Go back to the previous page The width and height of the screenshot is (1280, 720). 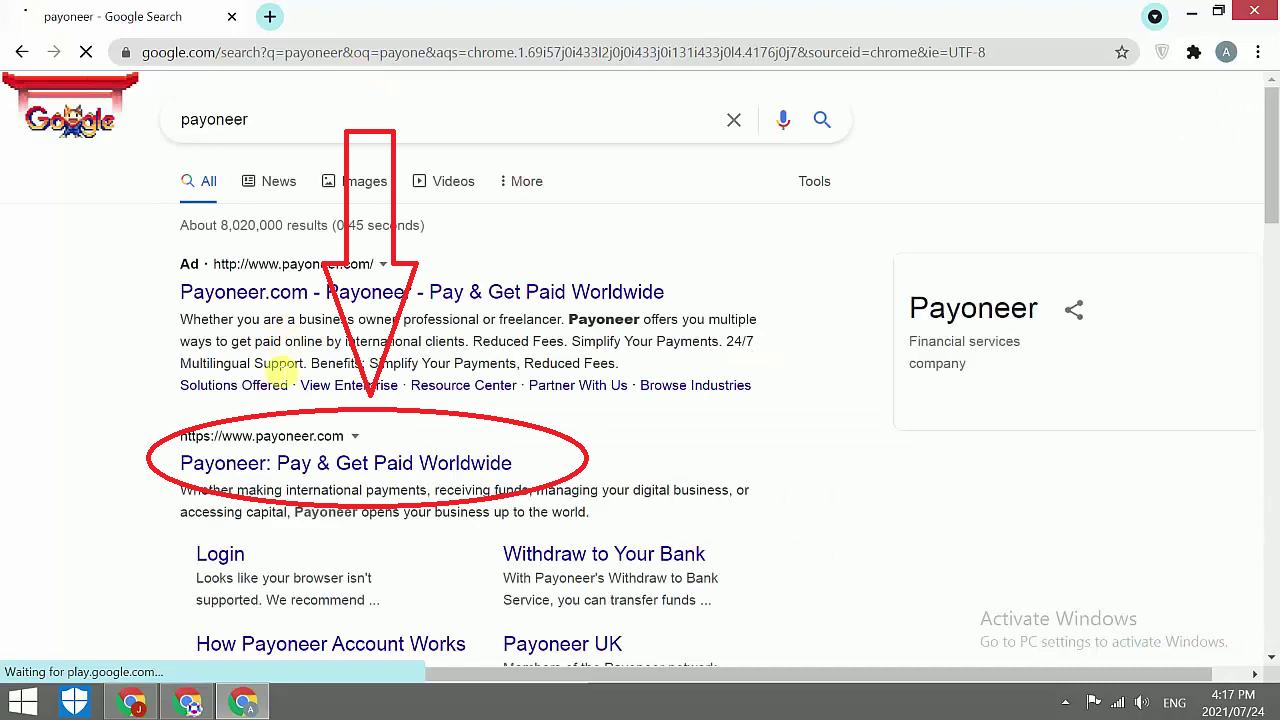(x=22, y=52)
